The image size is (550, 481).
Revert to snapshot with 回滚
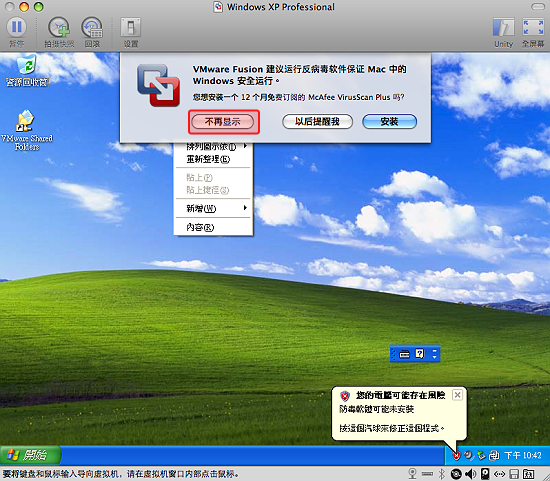[92, 32]
